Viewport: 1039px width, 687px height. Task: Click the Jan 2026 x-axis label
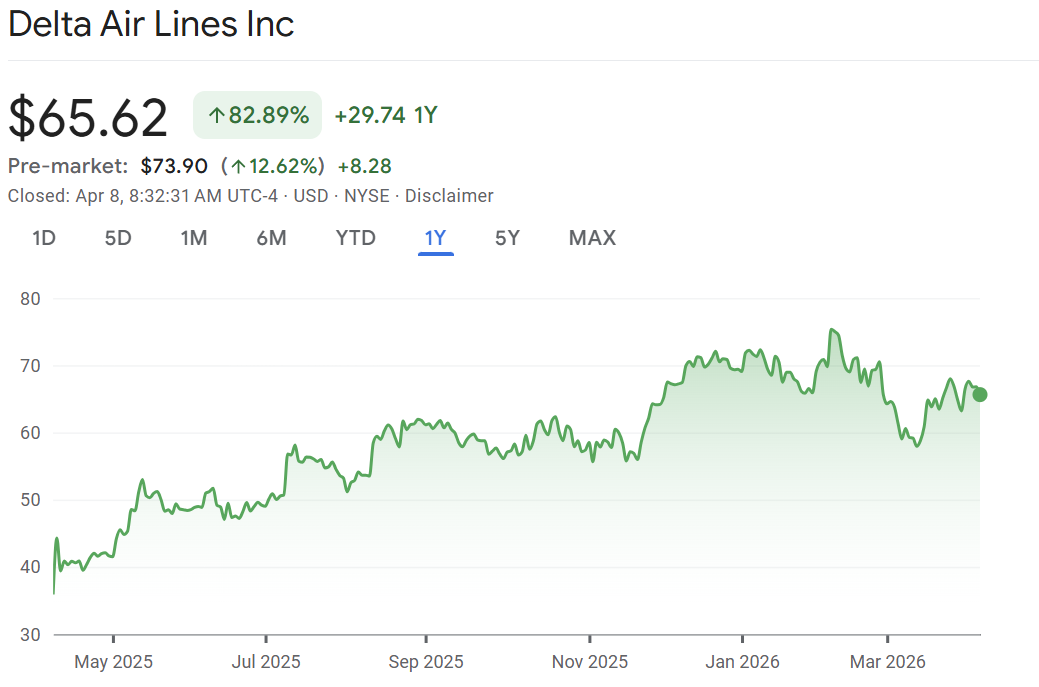coord(742,662)
